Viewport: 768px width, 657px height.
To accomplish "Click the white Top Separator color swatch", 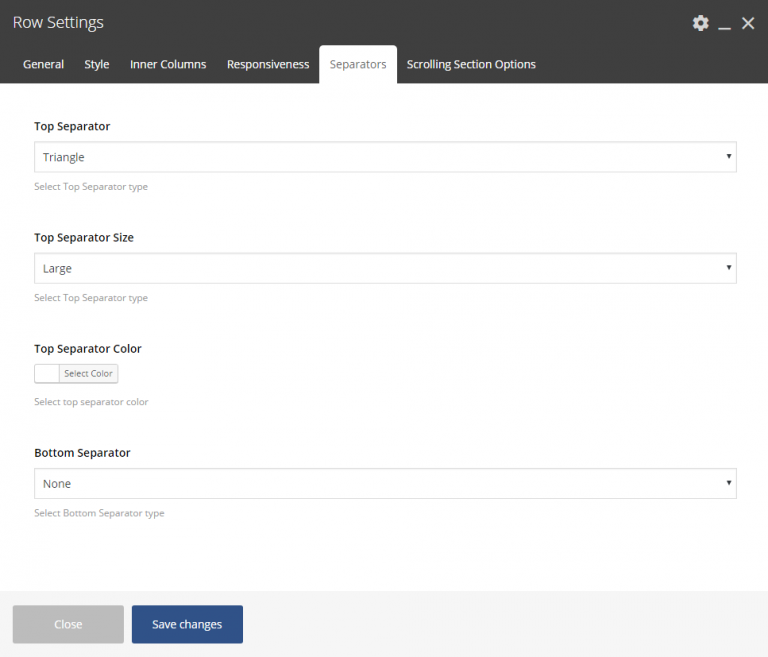I will pos(47,374).
